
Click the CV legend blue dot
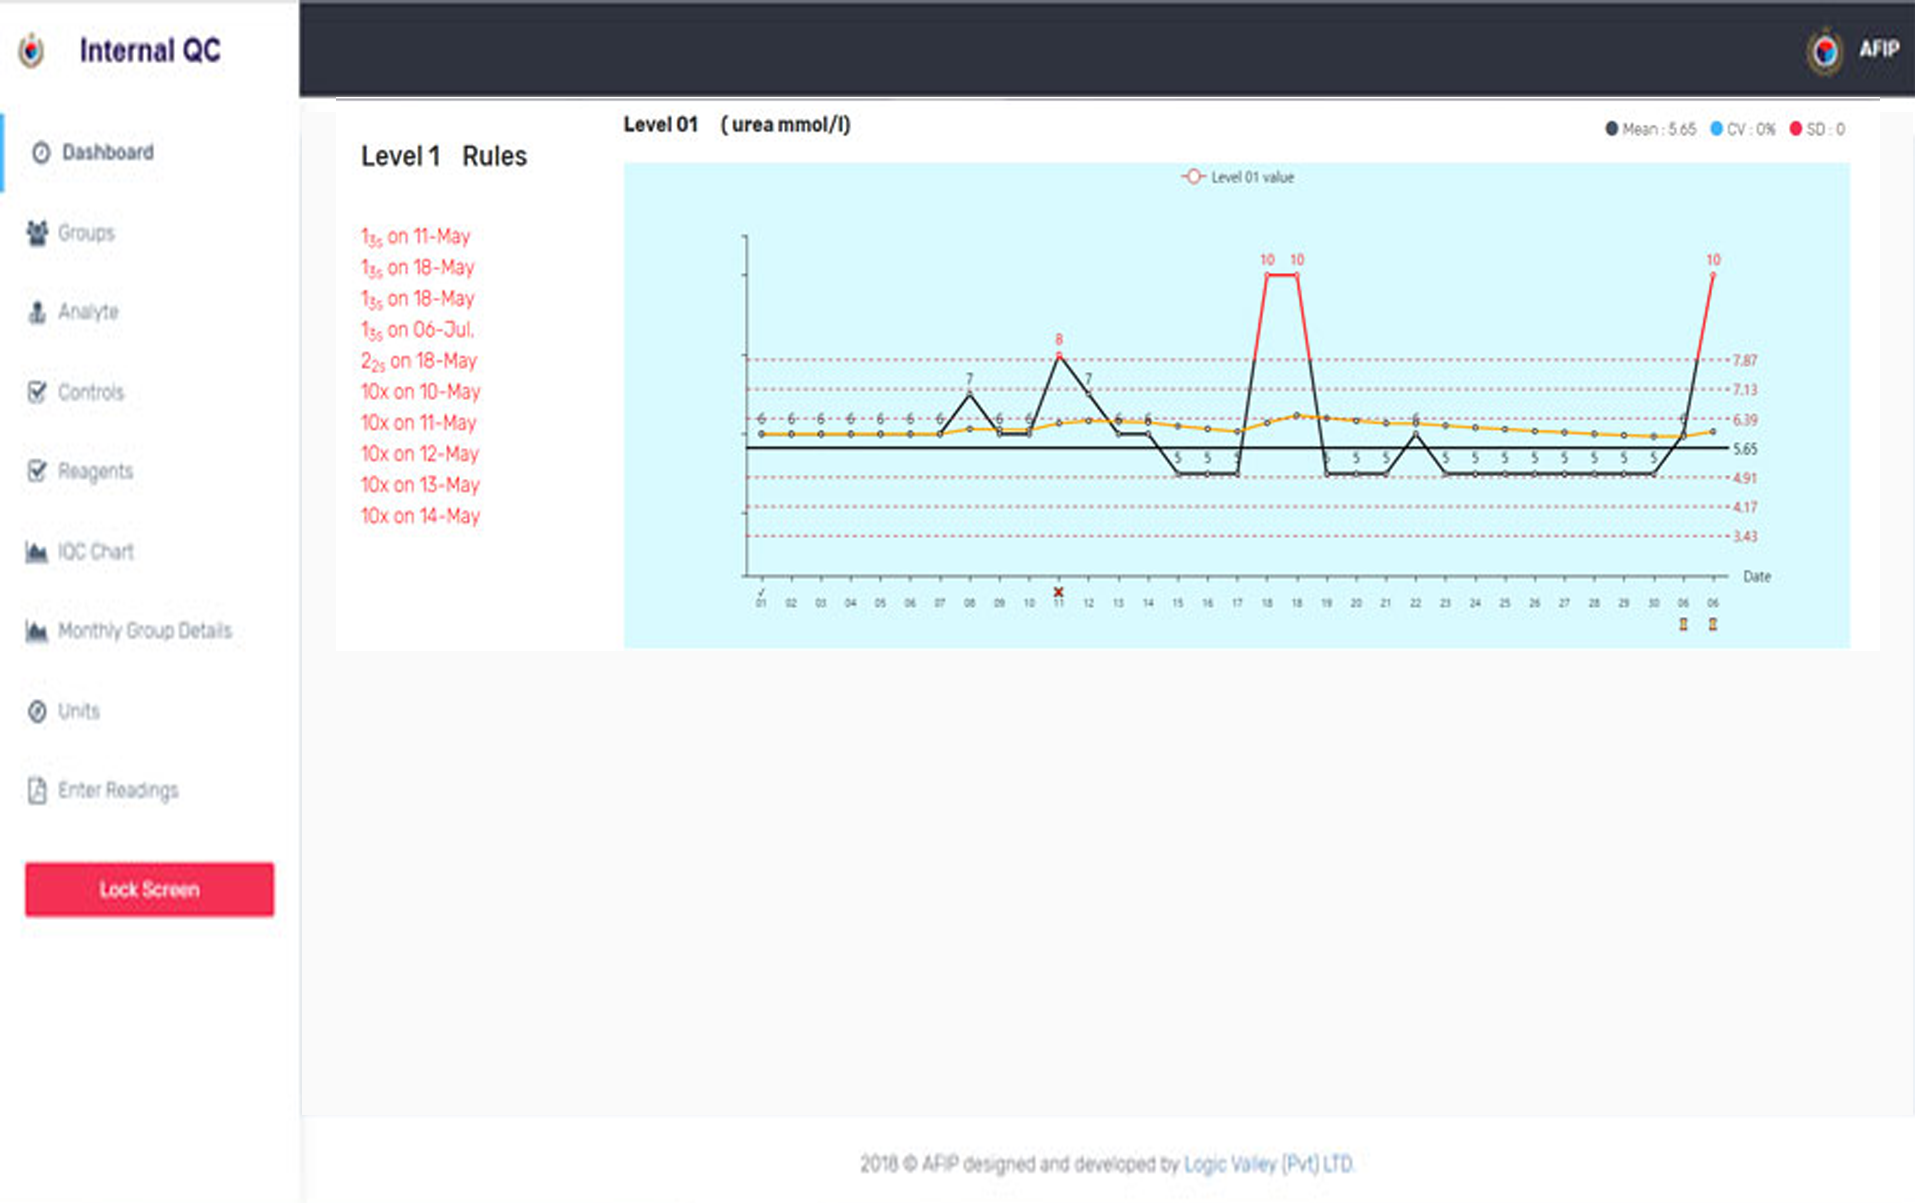click(1716, 129)
